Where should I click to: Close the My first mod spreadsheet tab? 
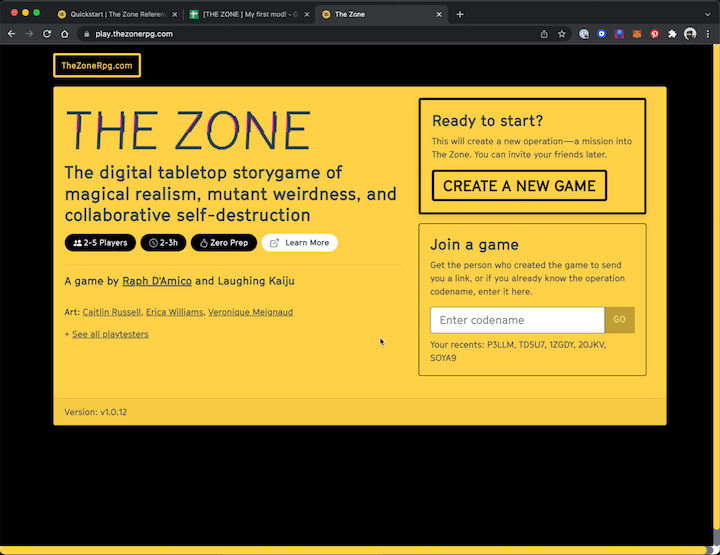pyautogui.click(x=307, y=14)
